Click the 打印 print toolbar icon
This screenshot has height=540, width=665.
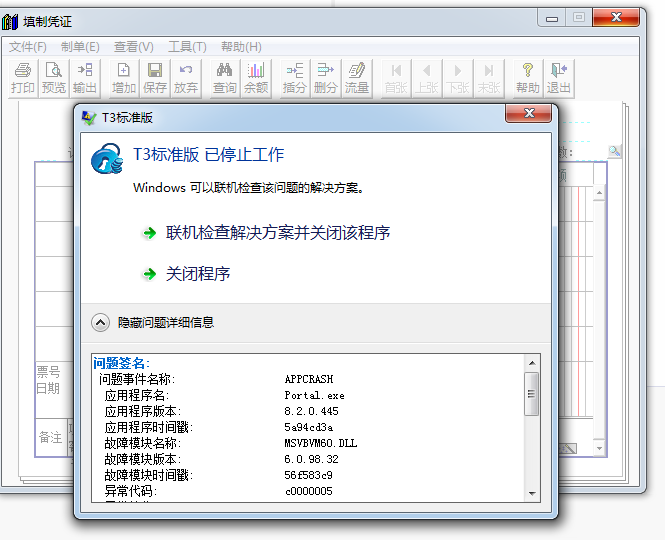tap(22, 78)
